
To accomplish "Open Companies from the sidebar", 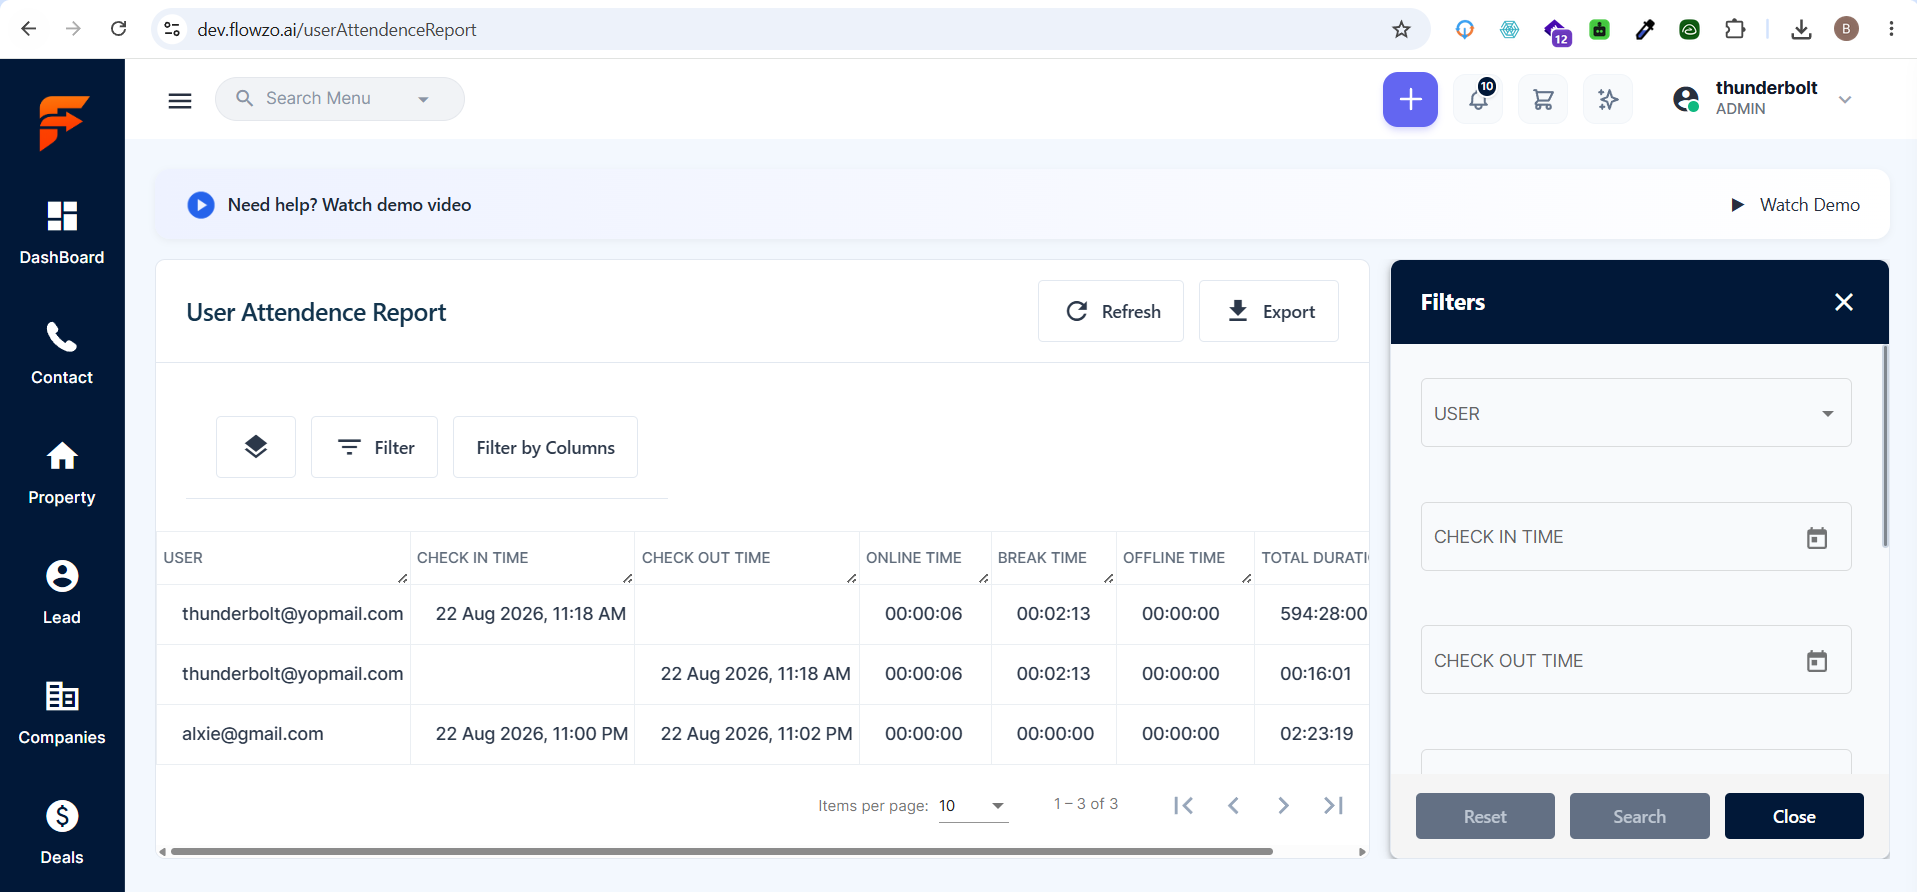I will click(x=62, y=713).
